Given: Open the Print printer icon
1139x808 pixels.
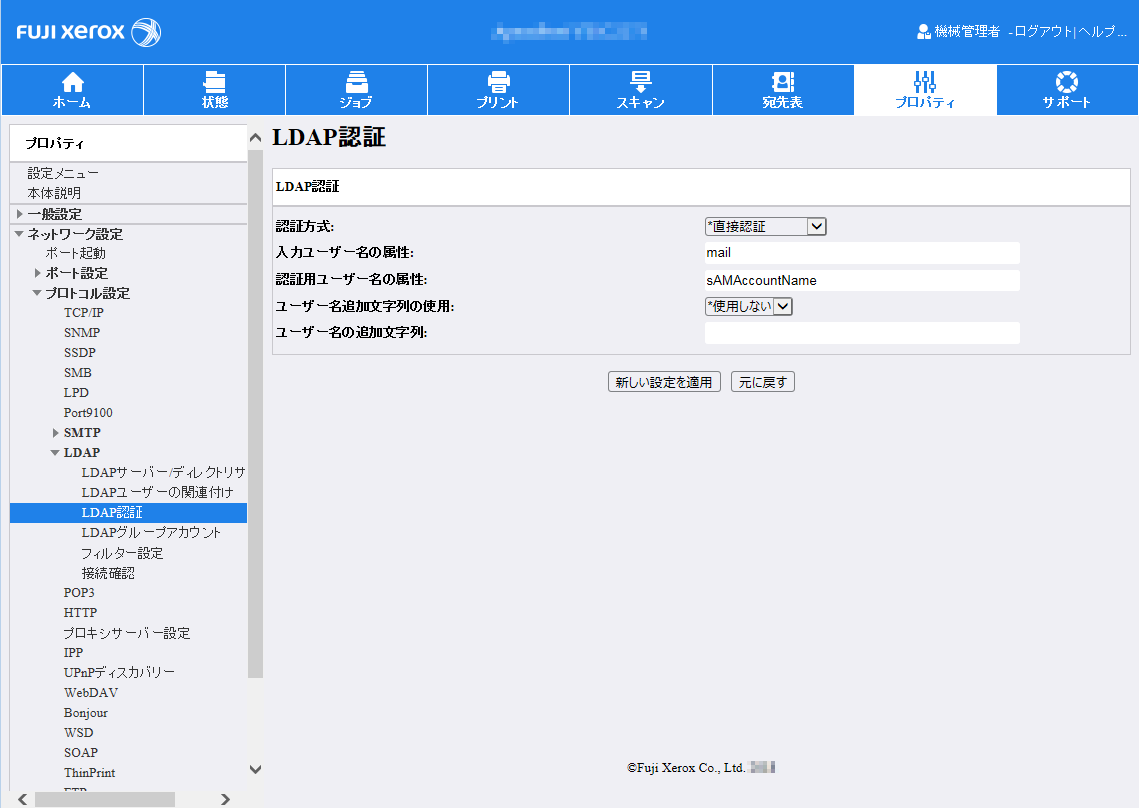Looking at the screenshot, I should point(498,82).
